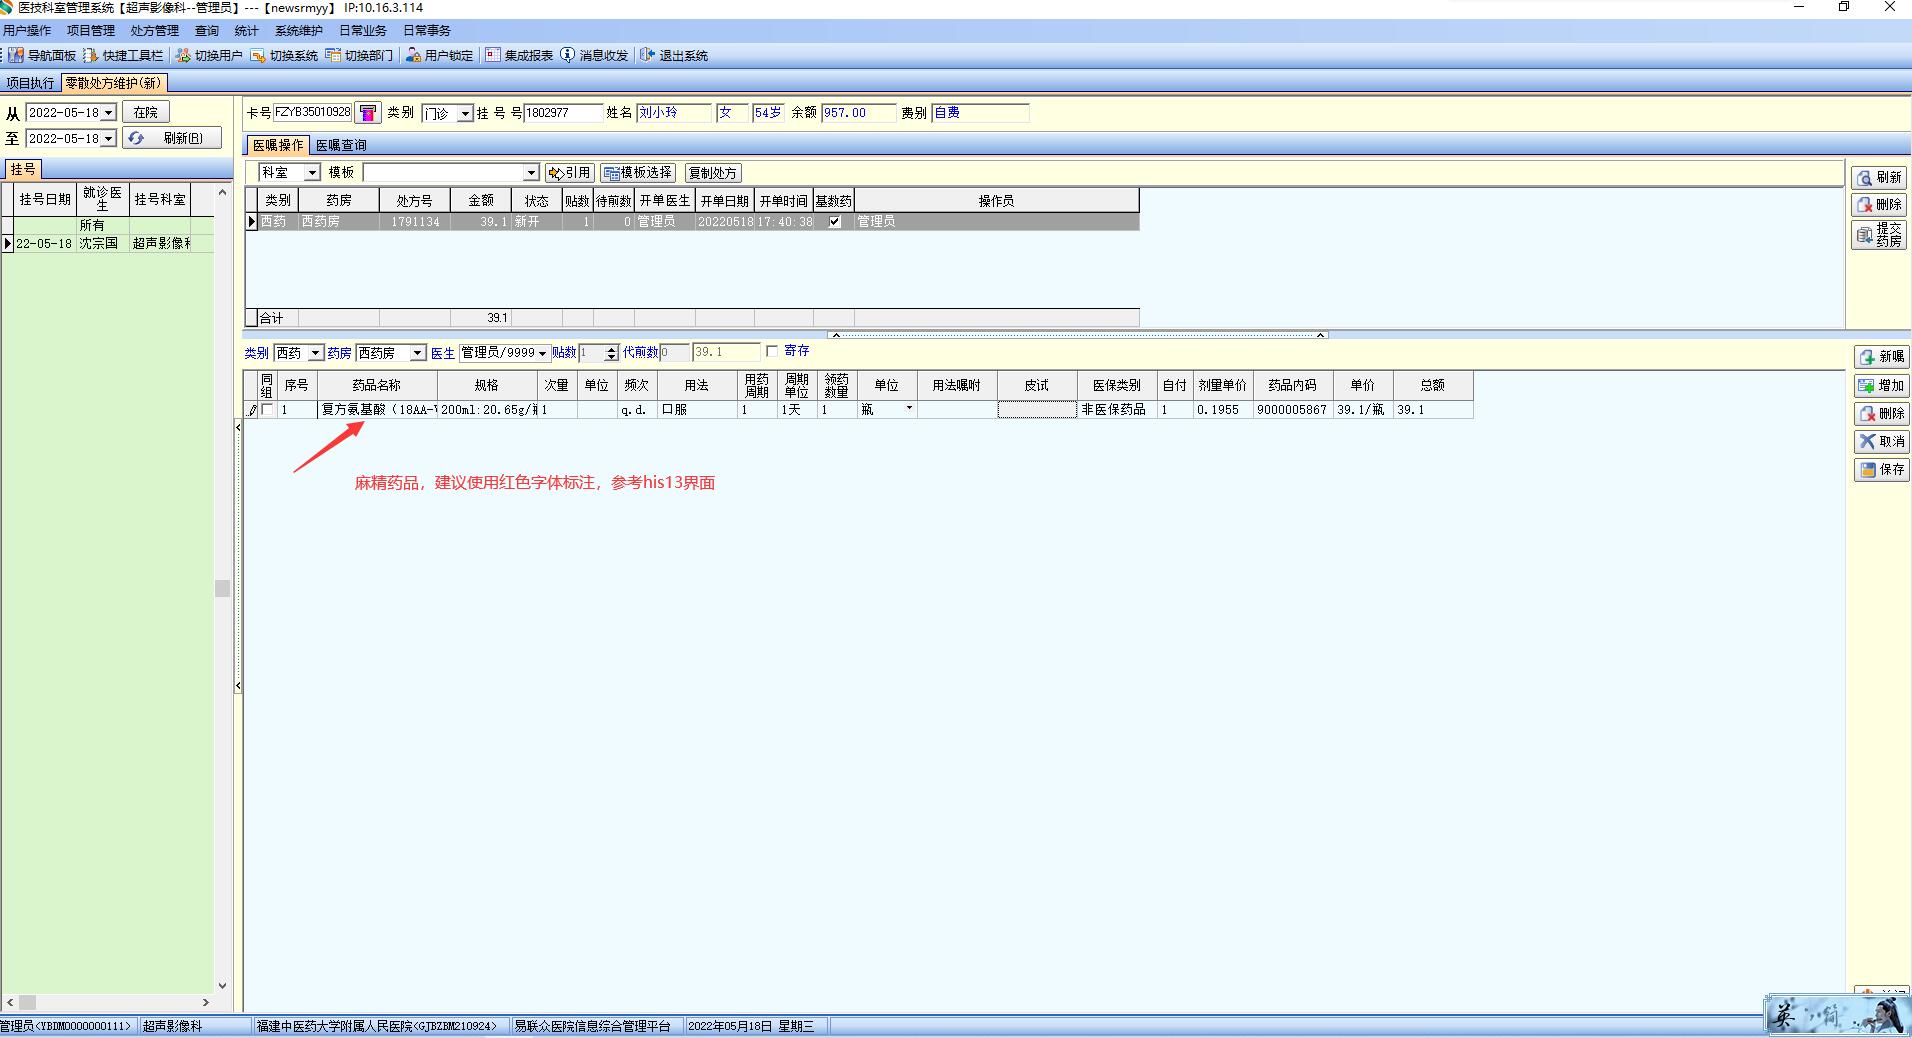Click the 删除 button below 增加
The width and height of the screenshot is (1912, 1038).
tap(1881, 413)
